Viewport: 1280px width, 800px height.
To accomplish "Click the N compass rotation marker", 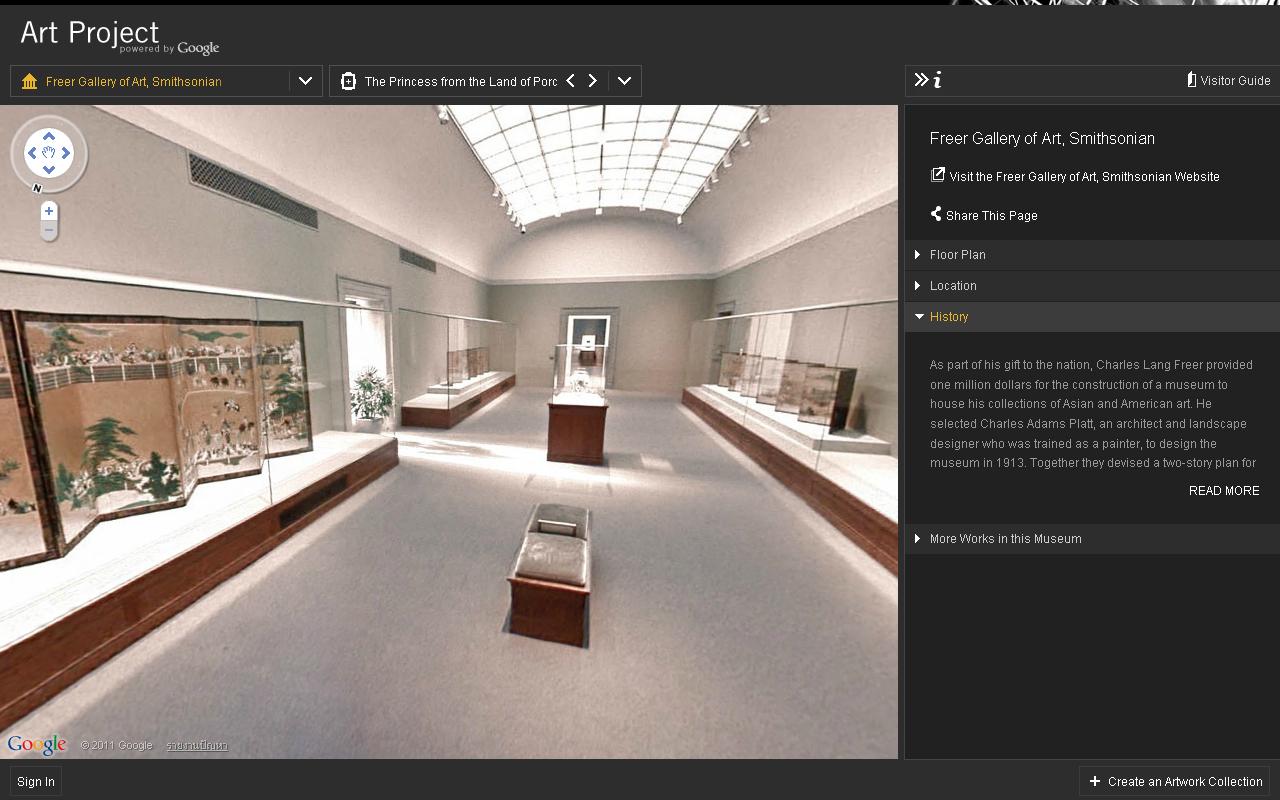I will coord(37,188).
